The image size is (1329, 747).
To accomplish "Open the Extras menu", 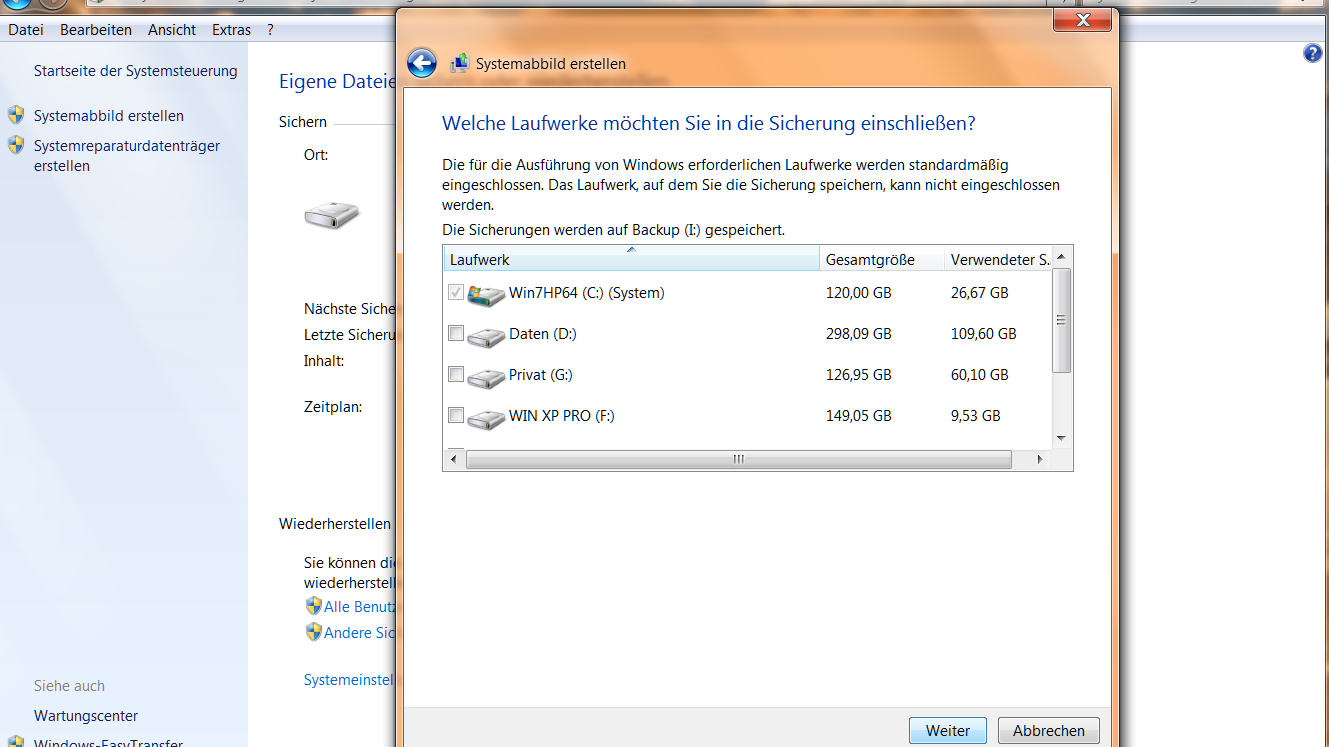I will tap(231, 30).
